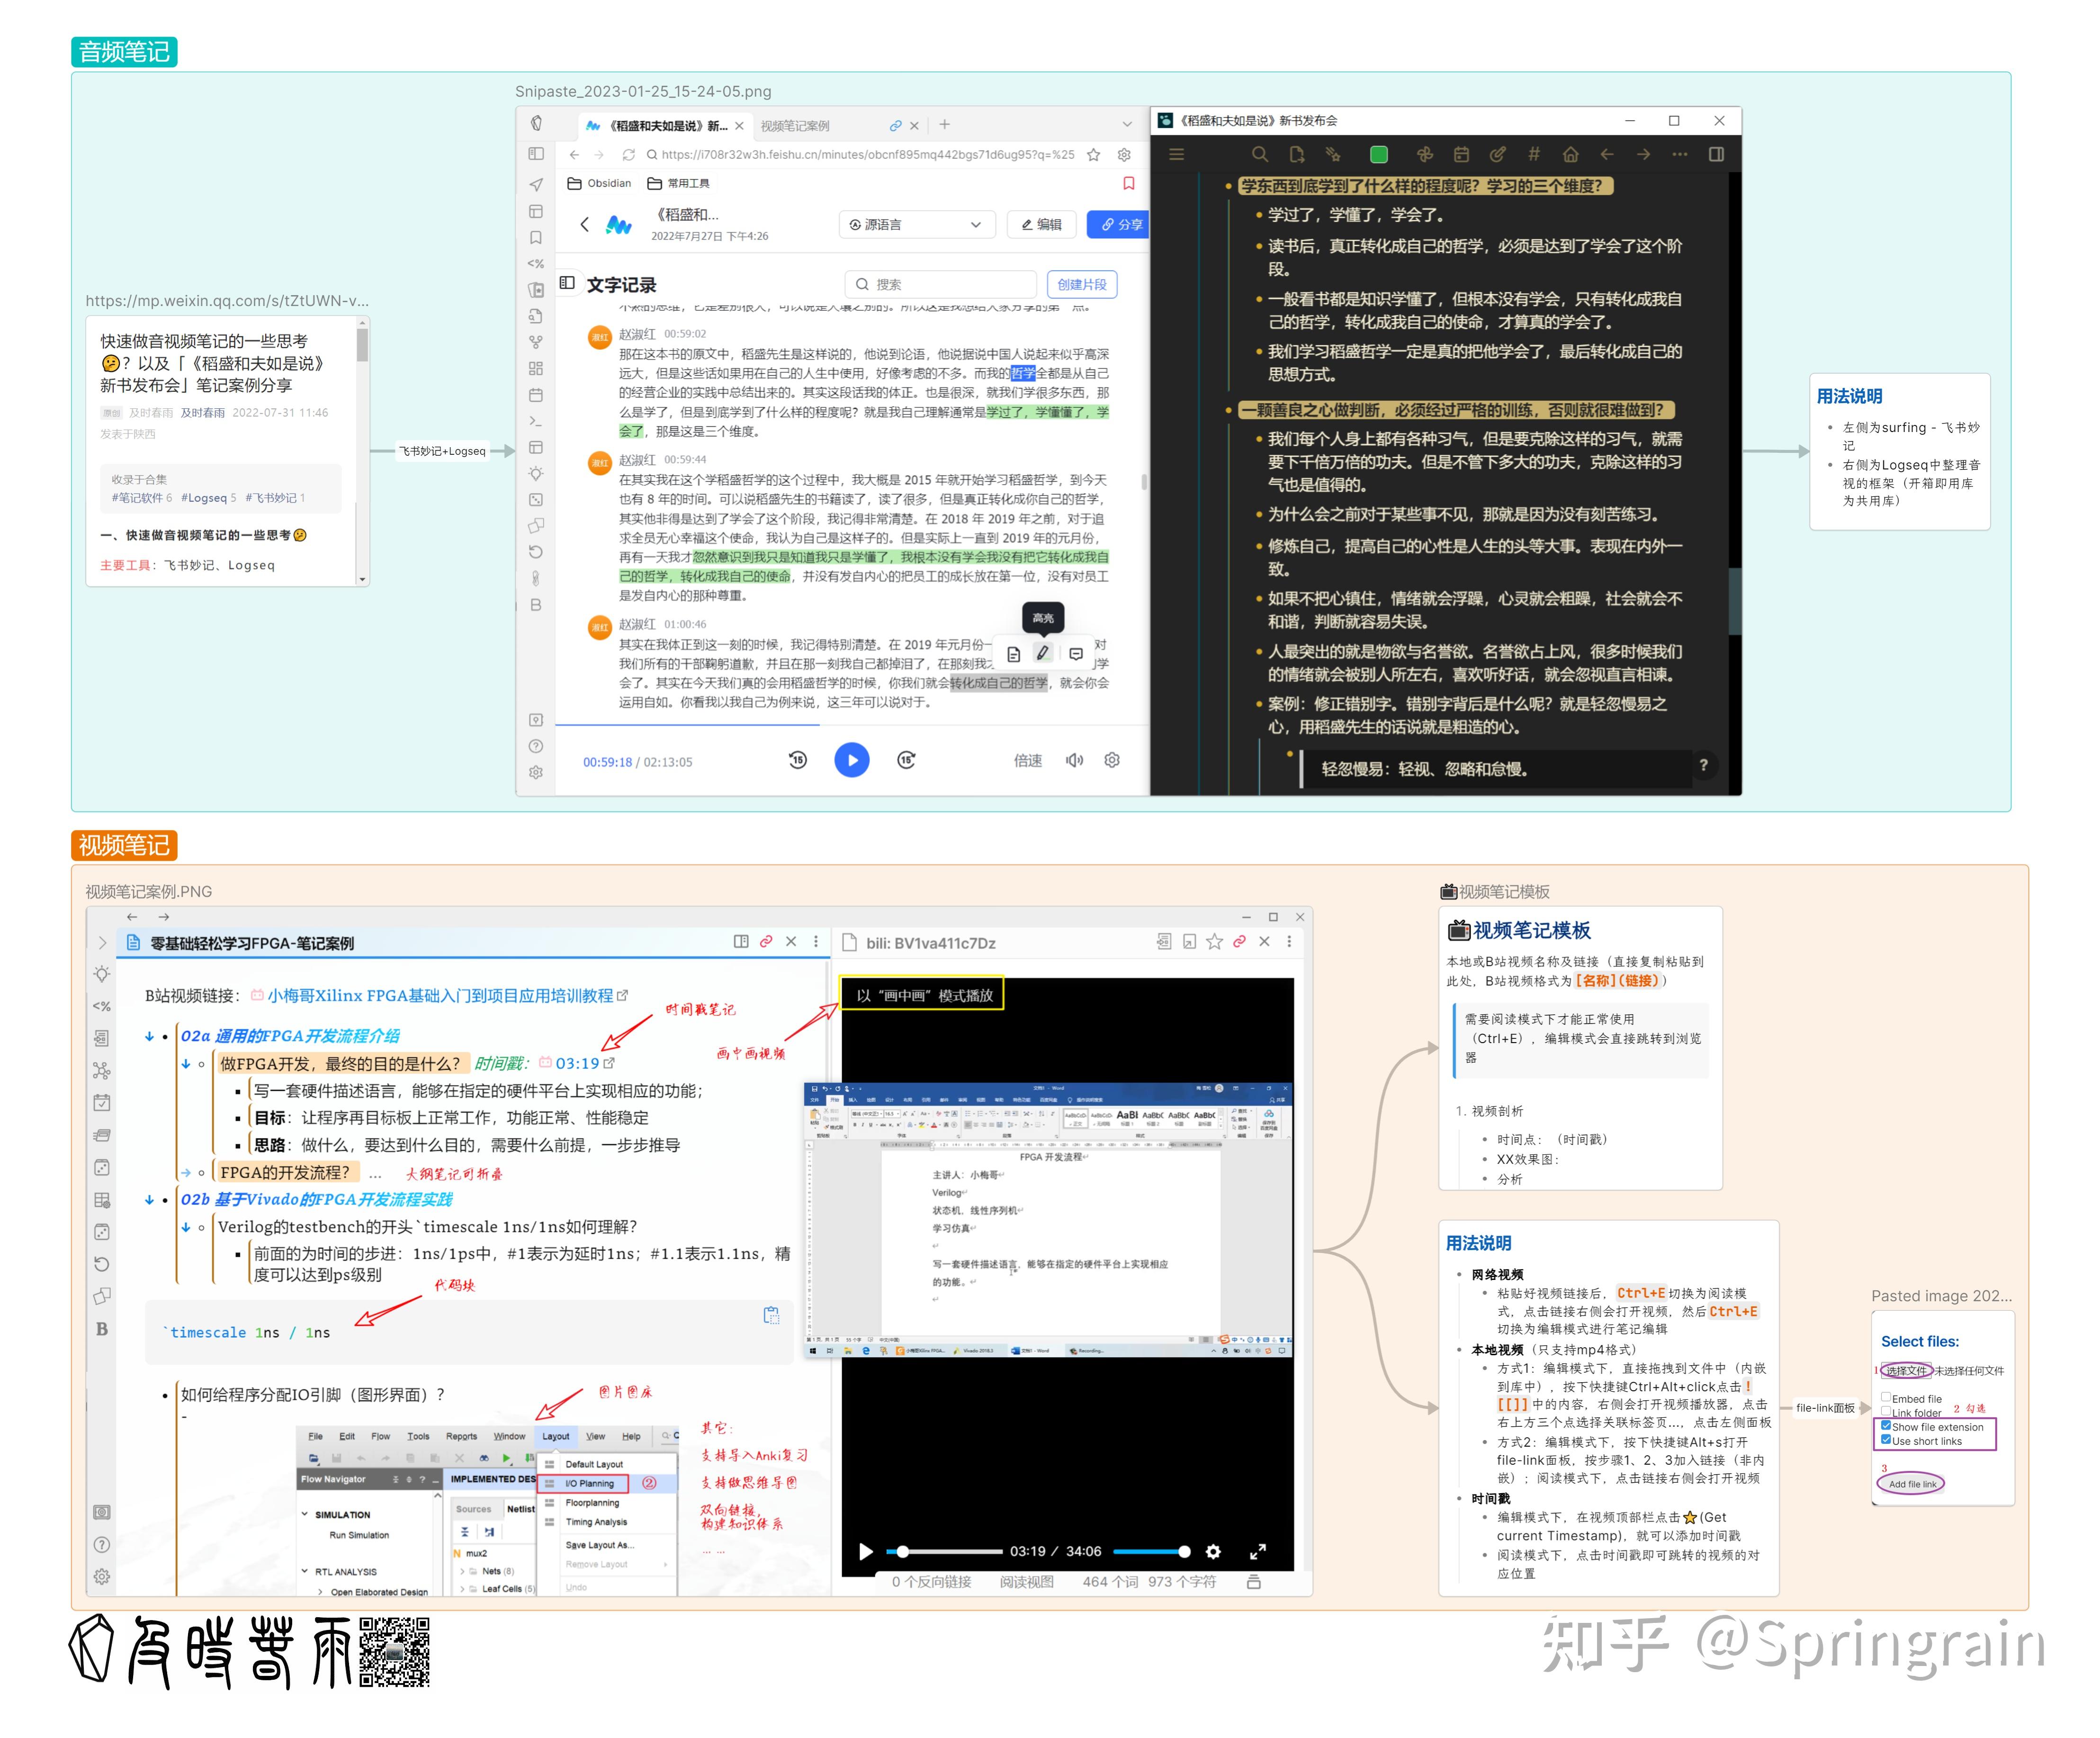
Task: Enable the Embed file checkbox
Action: point(1885,1397)
